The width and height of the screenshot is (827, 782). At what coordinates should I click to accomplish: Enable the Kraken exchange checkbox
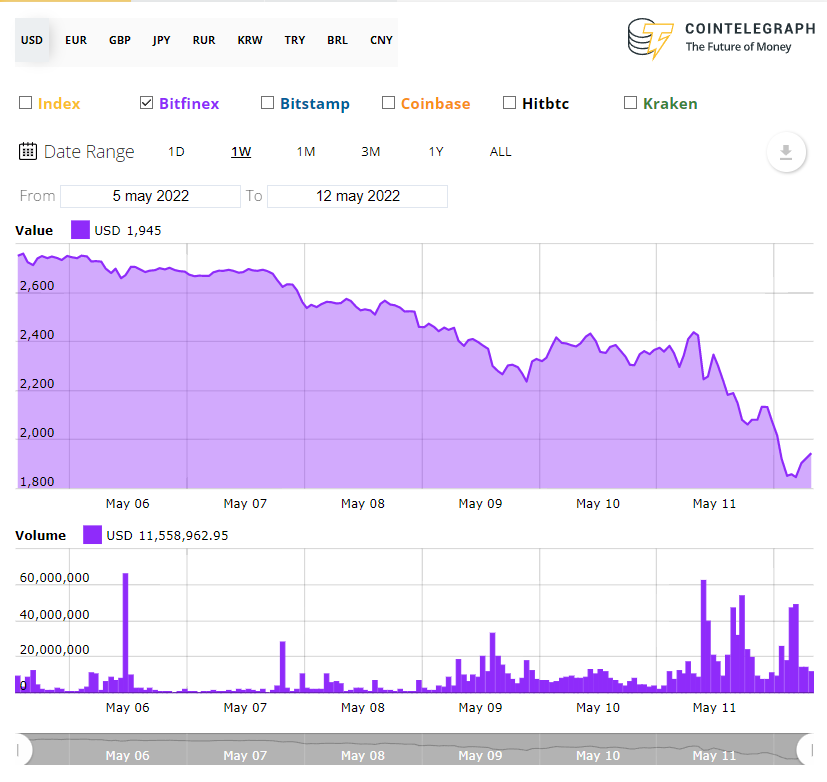tap(630, 103)
